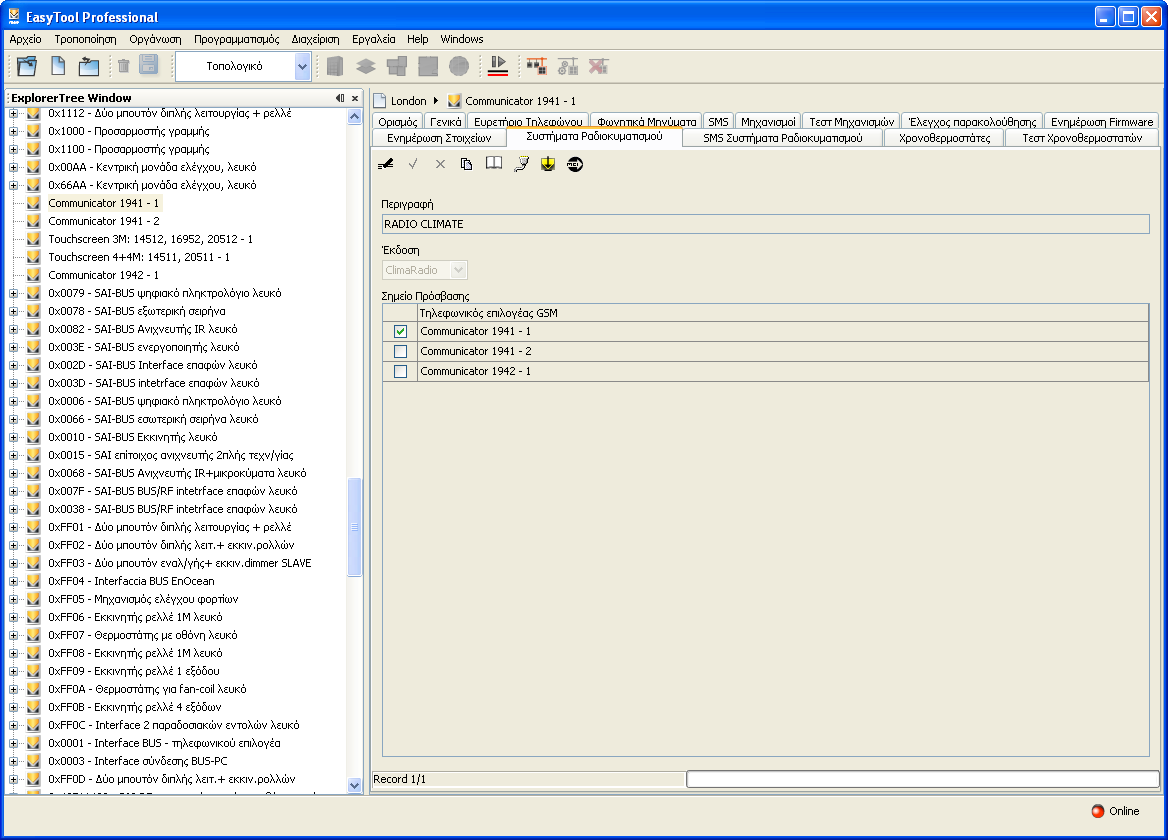Image resolution: width=1168 pixels, height=840 pixels.
Task: Click the network devices tree icon
Action: coord(536,66)
